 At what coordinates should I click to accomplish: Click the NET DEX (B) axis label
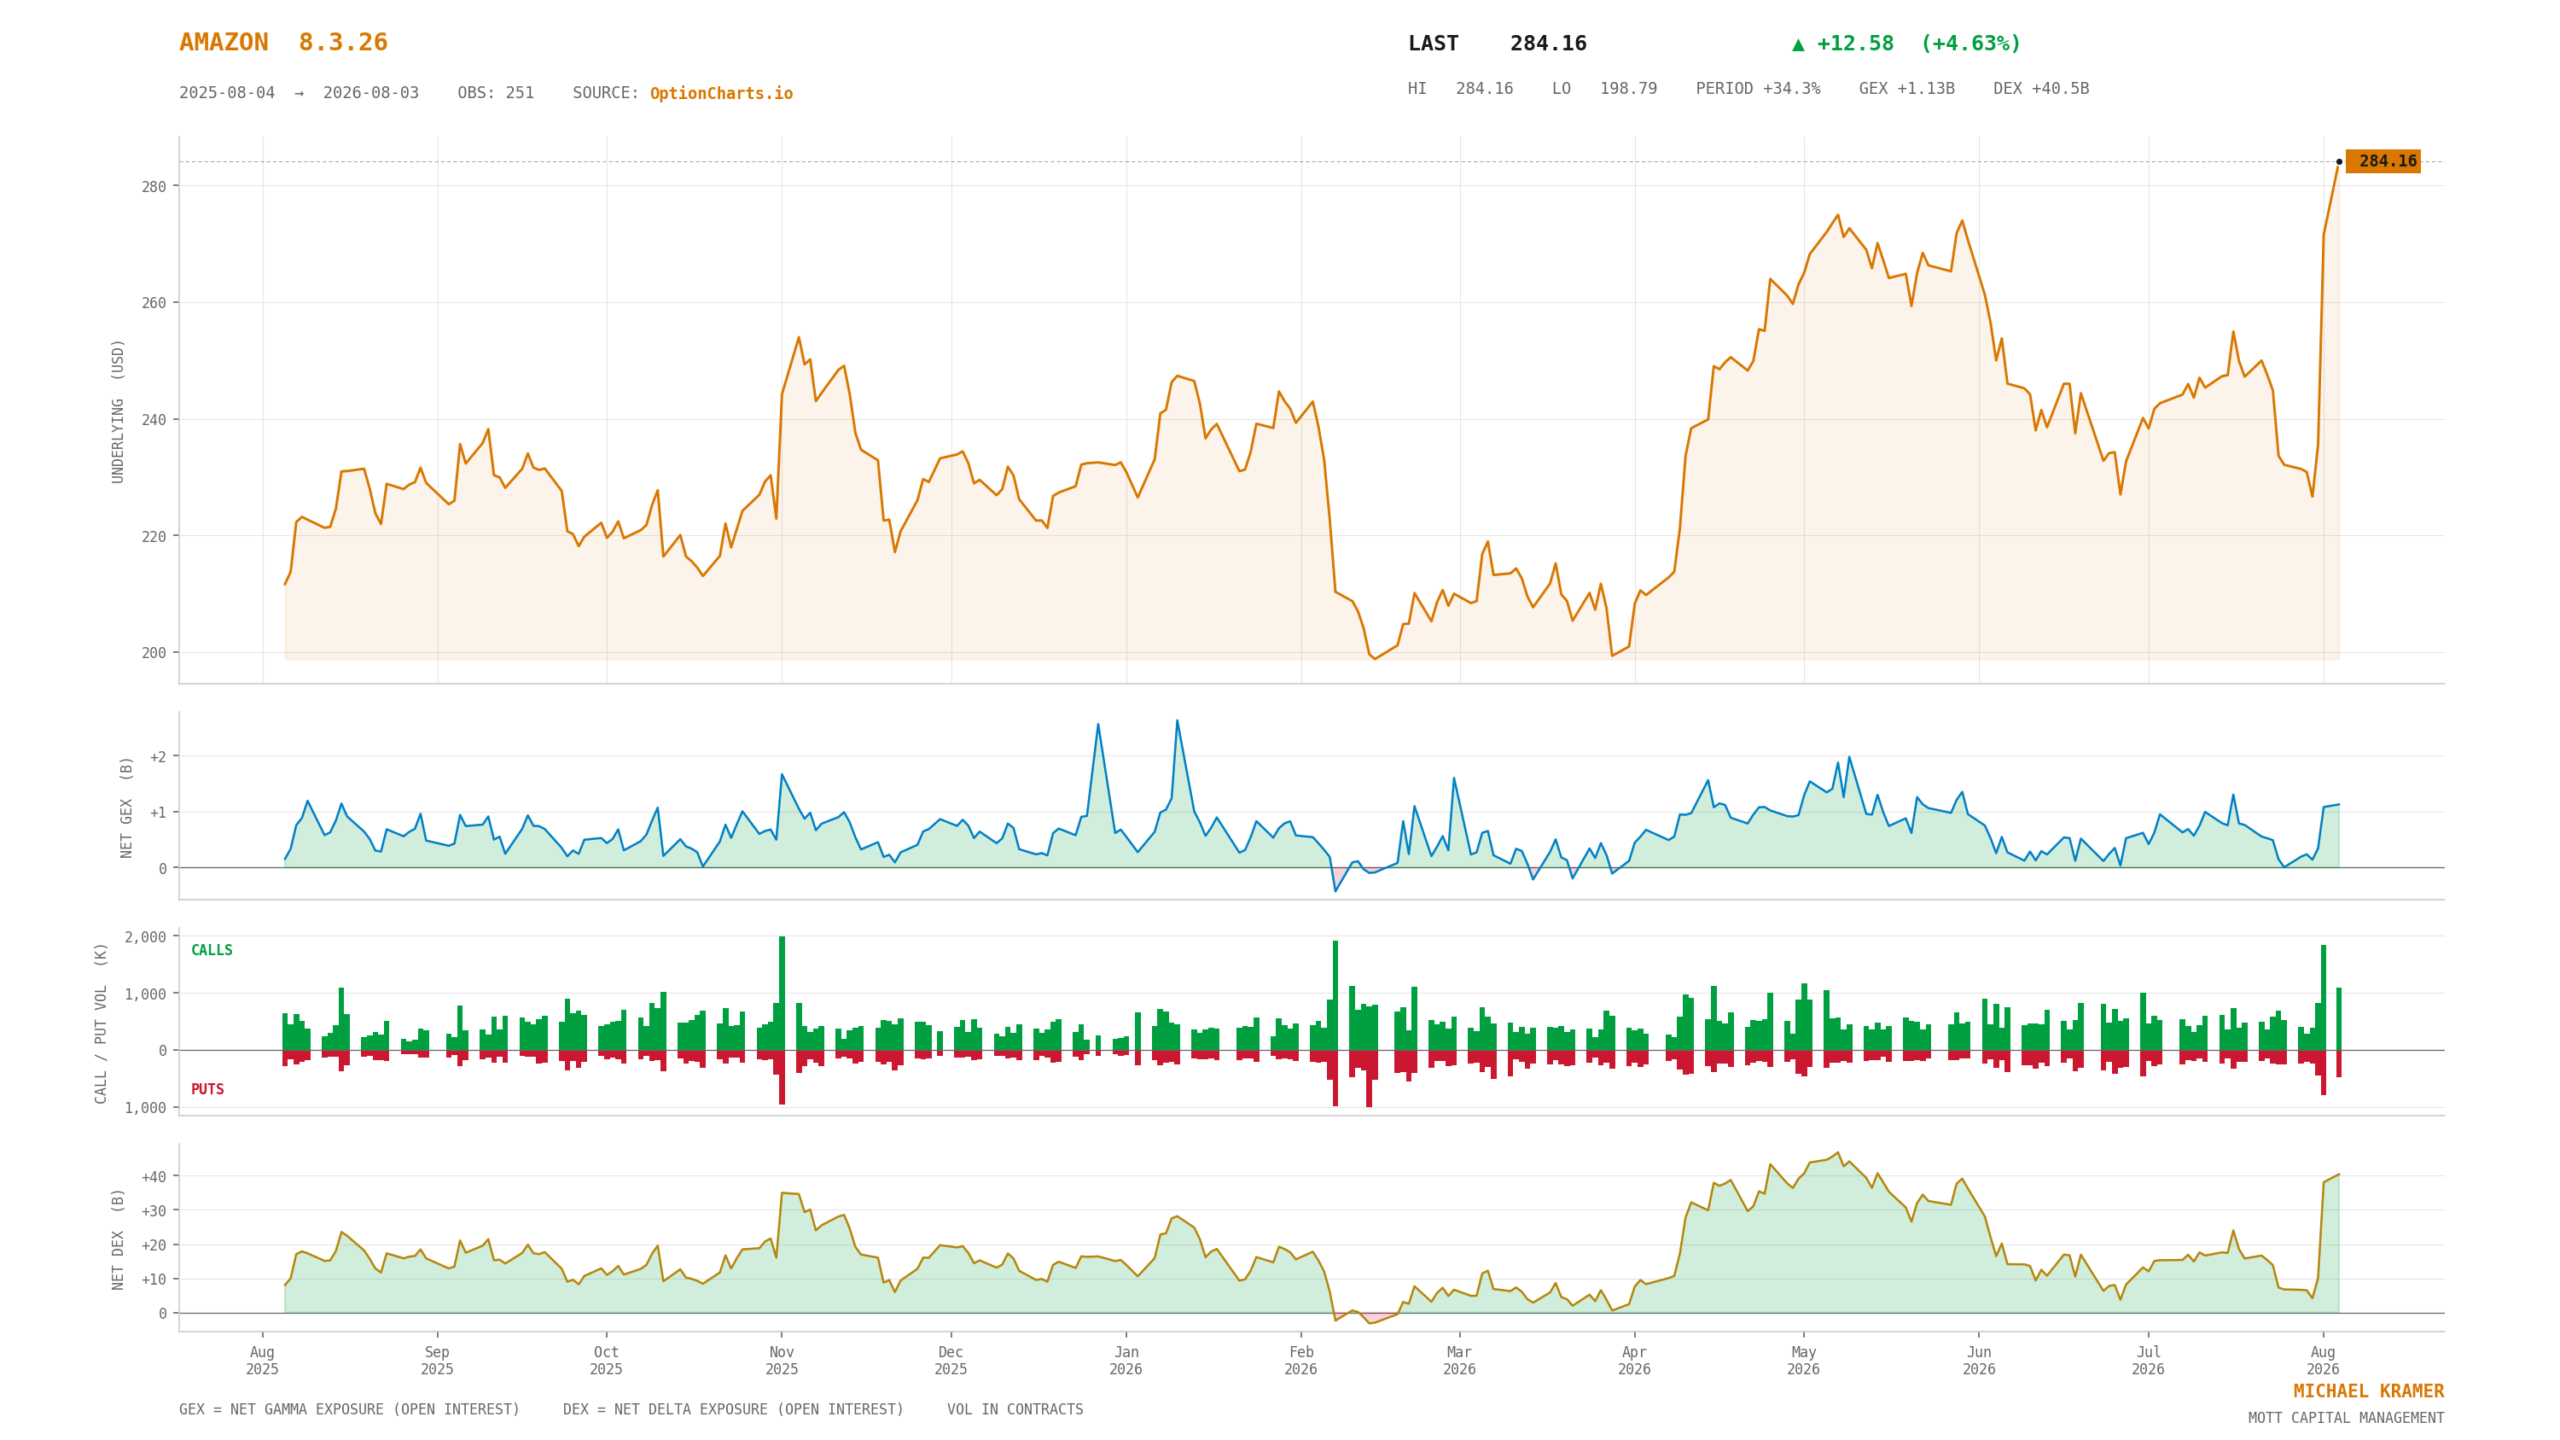click(118, 1238)
